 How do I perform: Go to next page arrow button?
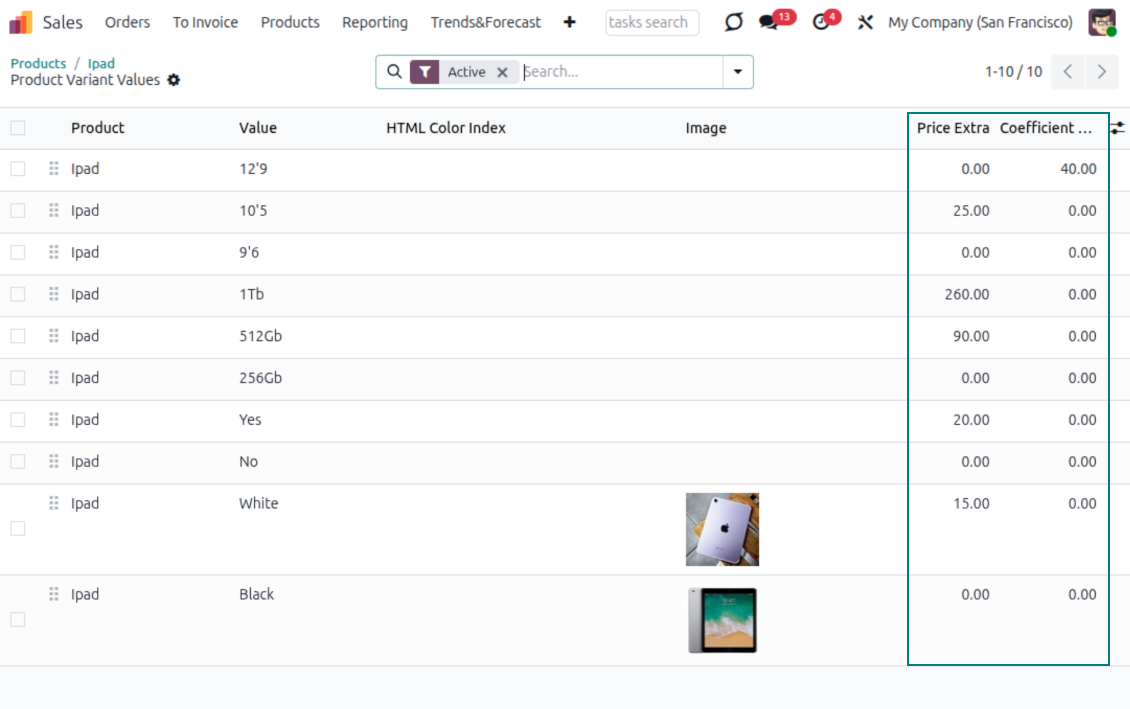1102,72
